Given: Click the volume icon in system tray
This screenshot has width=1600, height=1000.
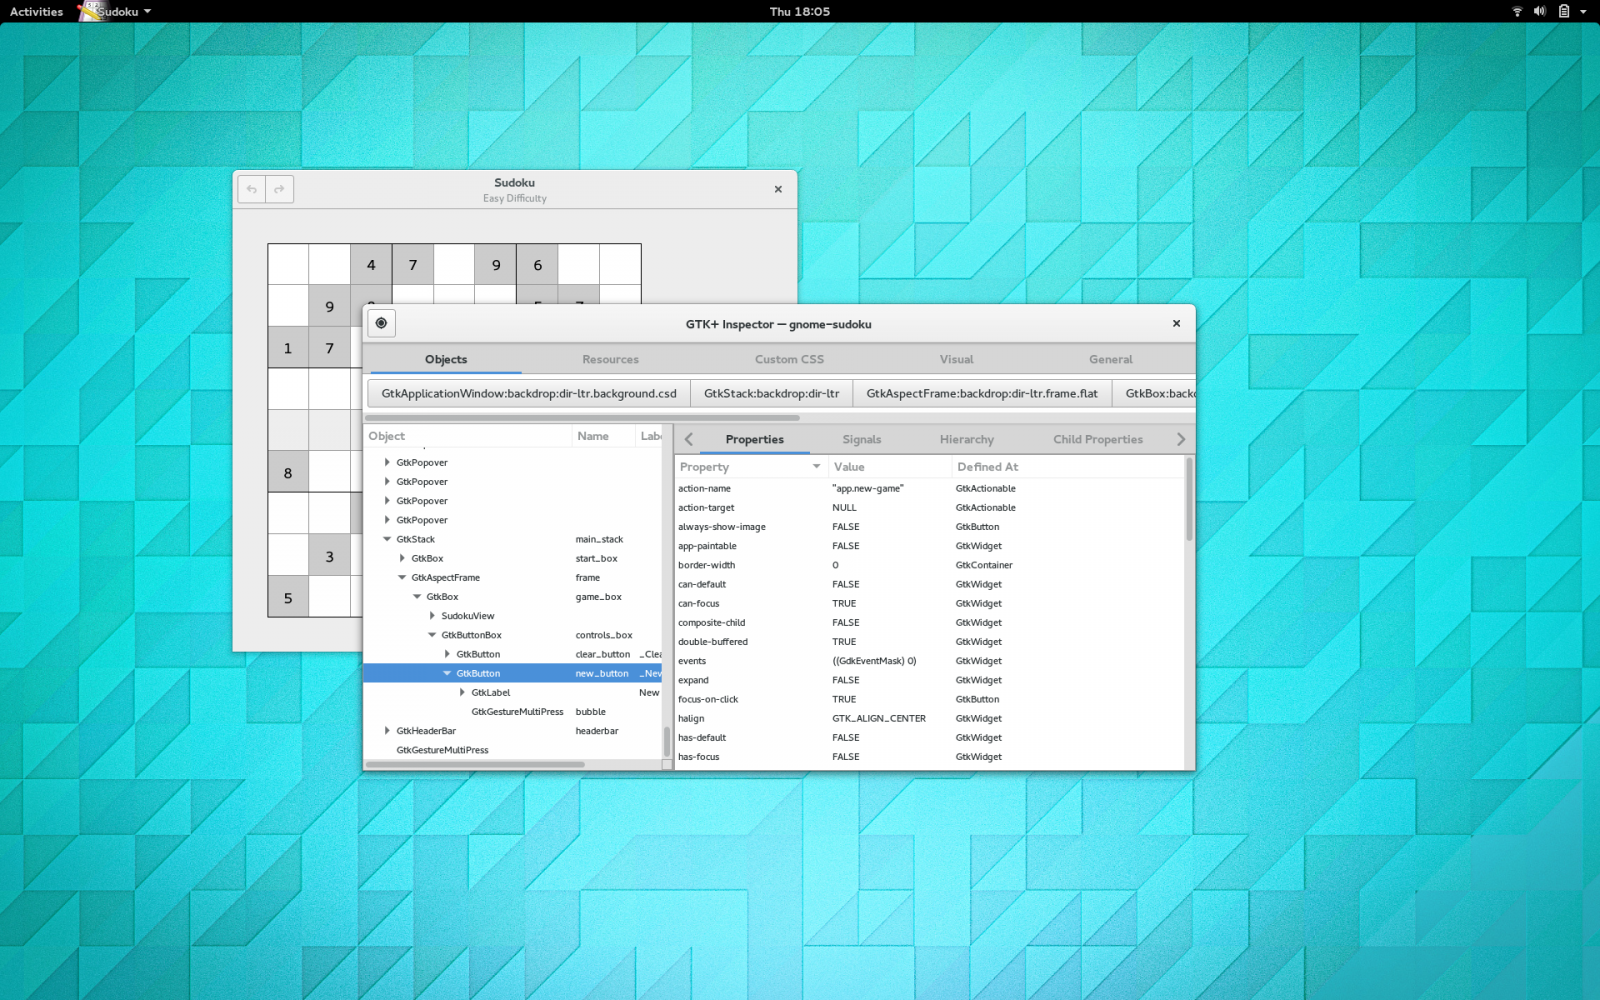Looking at the screenshot, I should (x=1539, y=11).
